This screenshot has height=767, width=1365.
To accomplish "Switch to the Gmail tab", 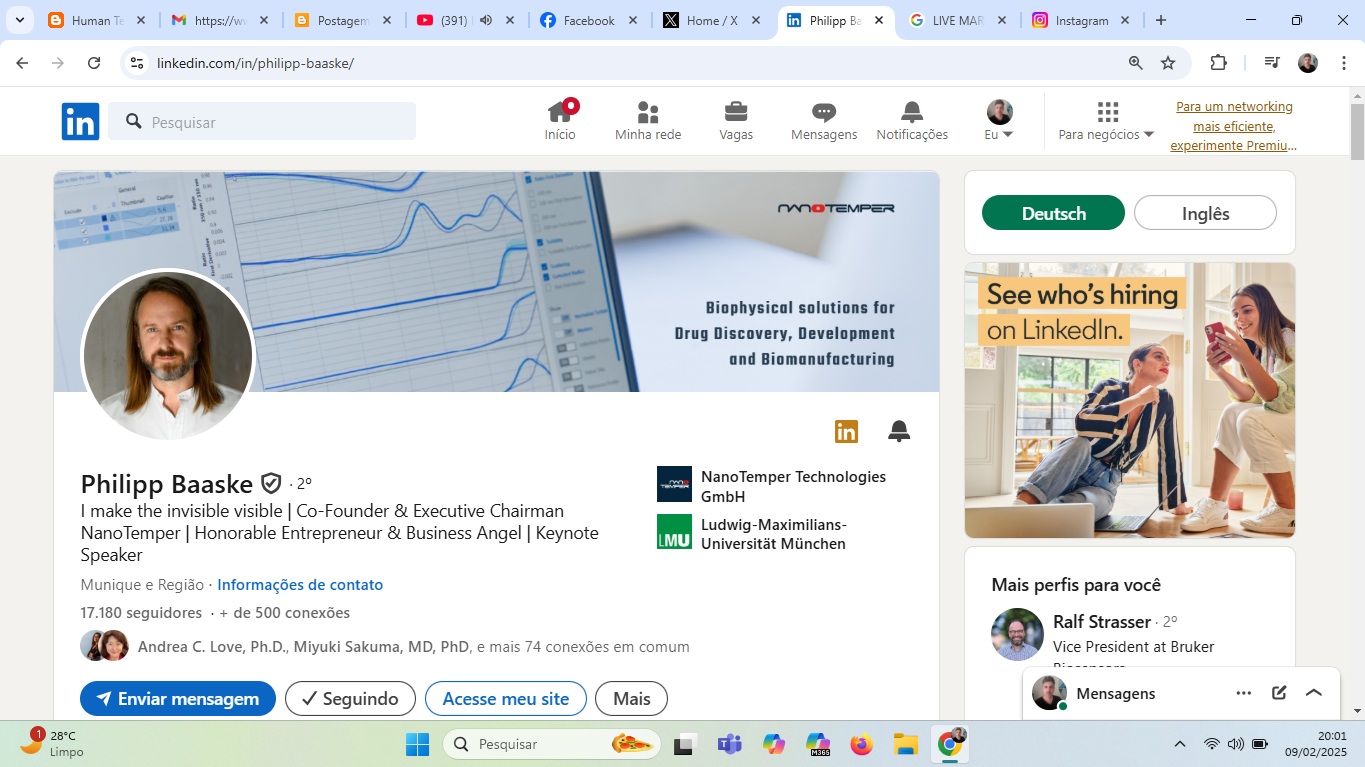I will pyautogui.click(x=220, y=20).
